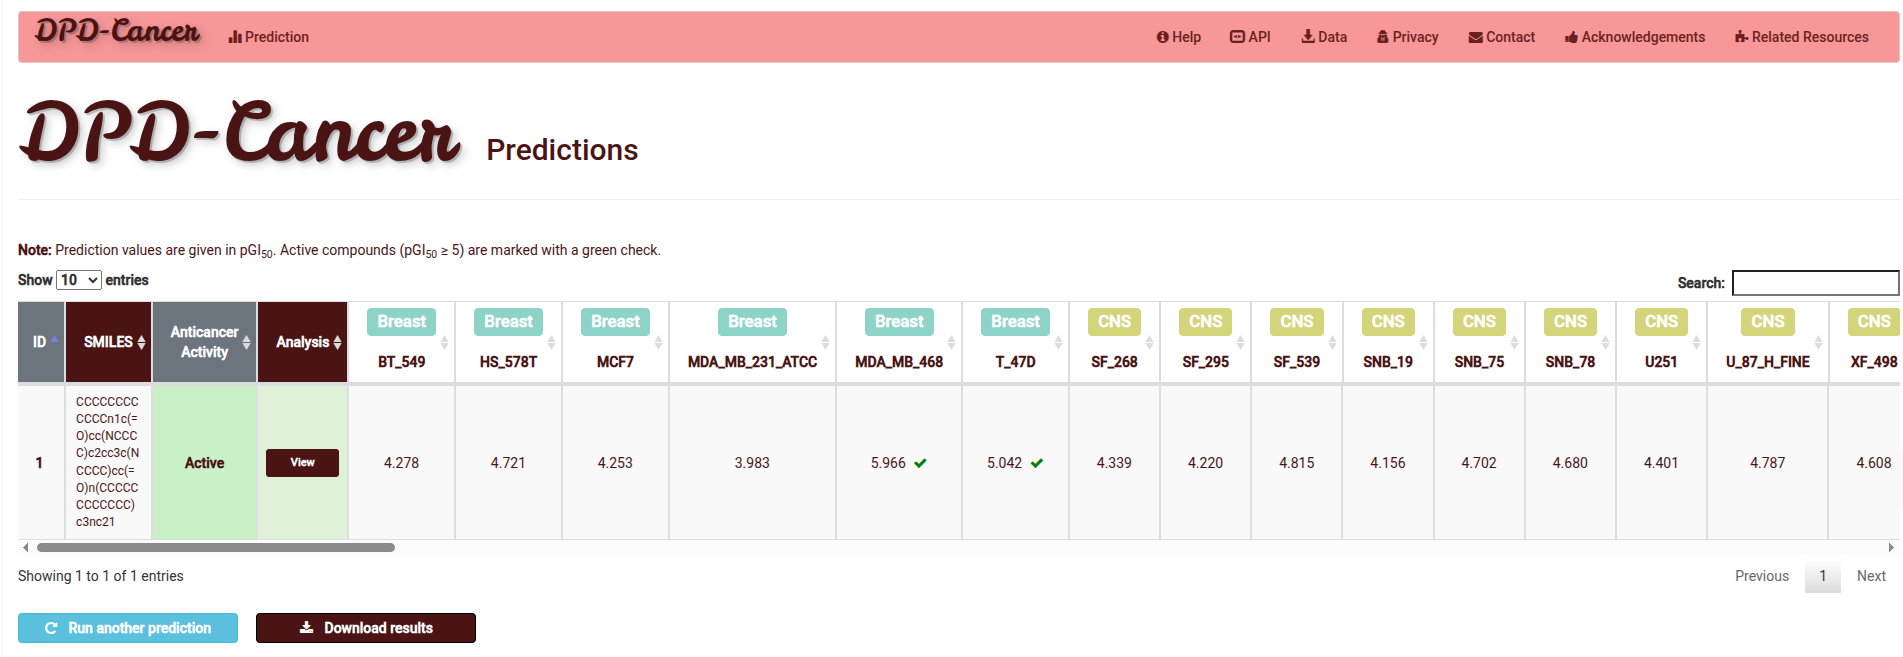Open the API documentation link

(x=1250, y=37)
